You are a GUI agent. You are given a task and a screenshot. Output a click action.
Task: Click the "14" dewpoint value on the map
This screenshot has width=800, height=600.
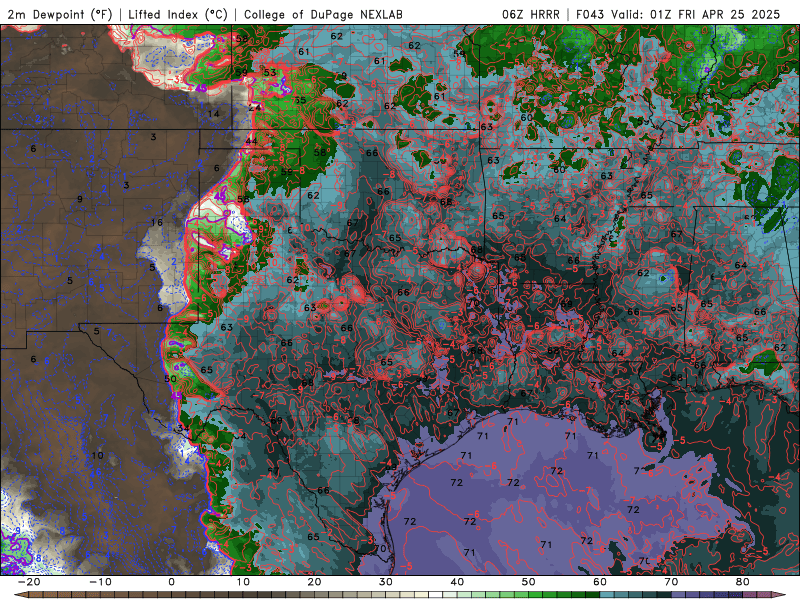214,113
